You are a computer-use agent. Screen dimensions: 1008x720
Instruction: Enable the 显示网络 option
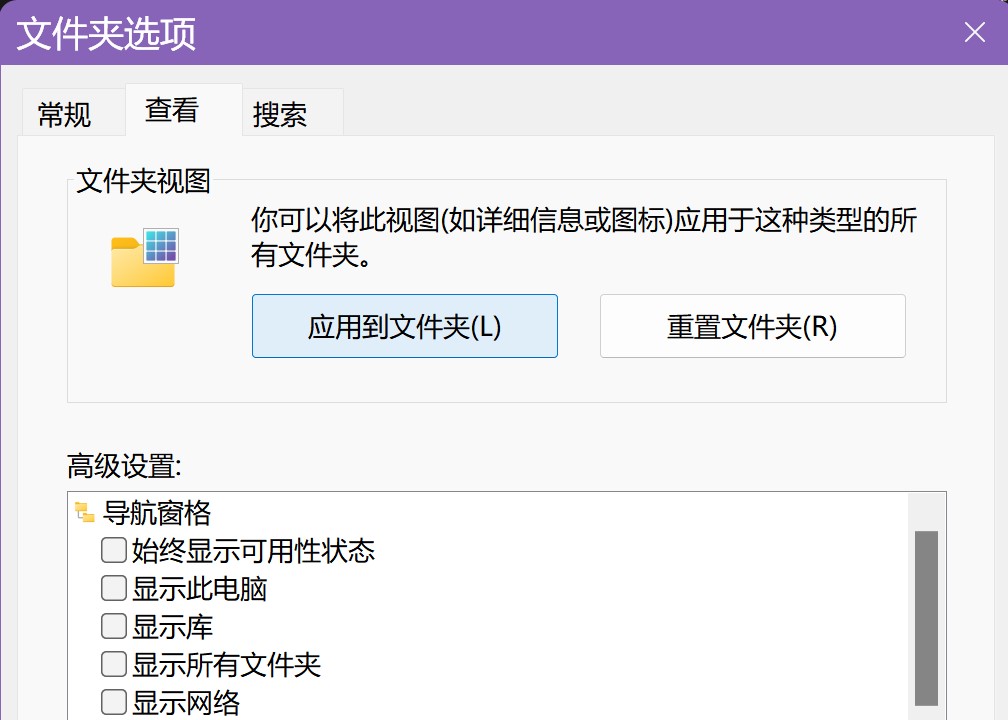[113, 700]
